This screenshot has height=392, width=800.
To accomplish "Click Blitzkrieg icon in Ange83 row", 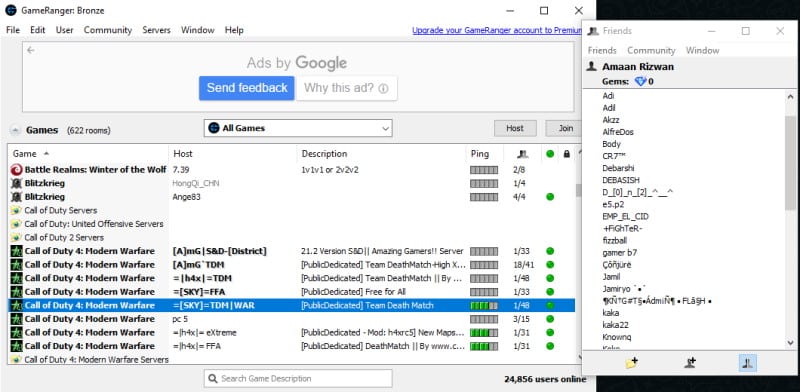I will coord(16,197).
